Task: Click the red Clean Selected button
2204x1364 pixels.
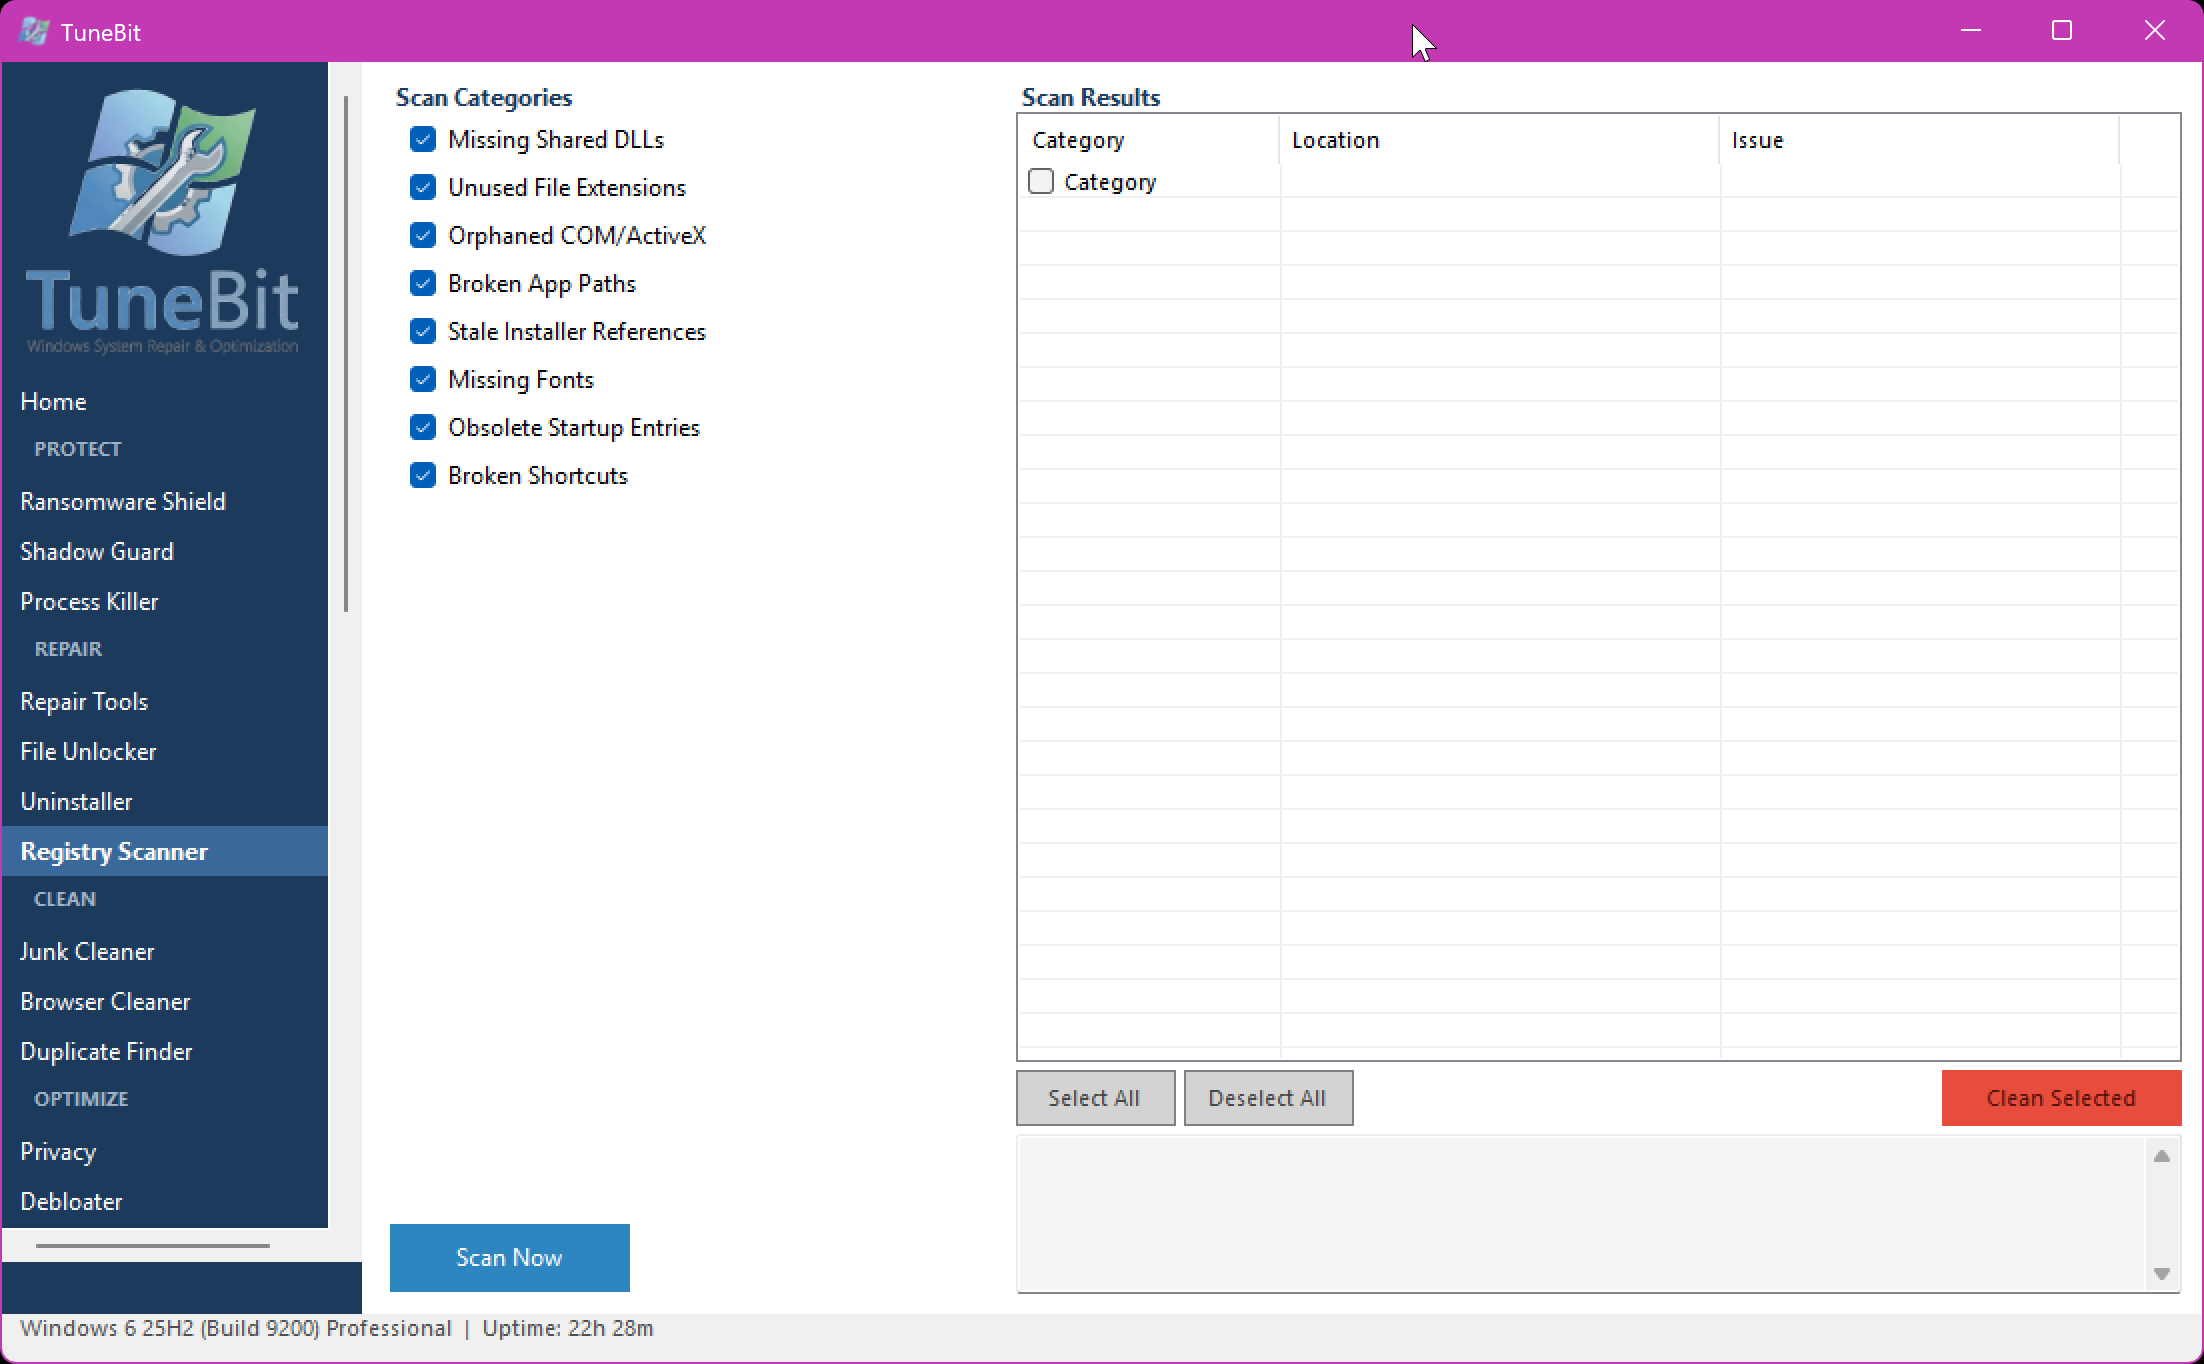Action: pos(2061,1098)
